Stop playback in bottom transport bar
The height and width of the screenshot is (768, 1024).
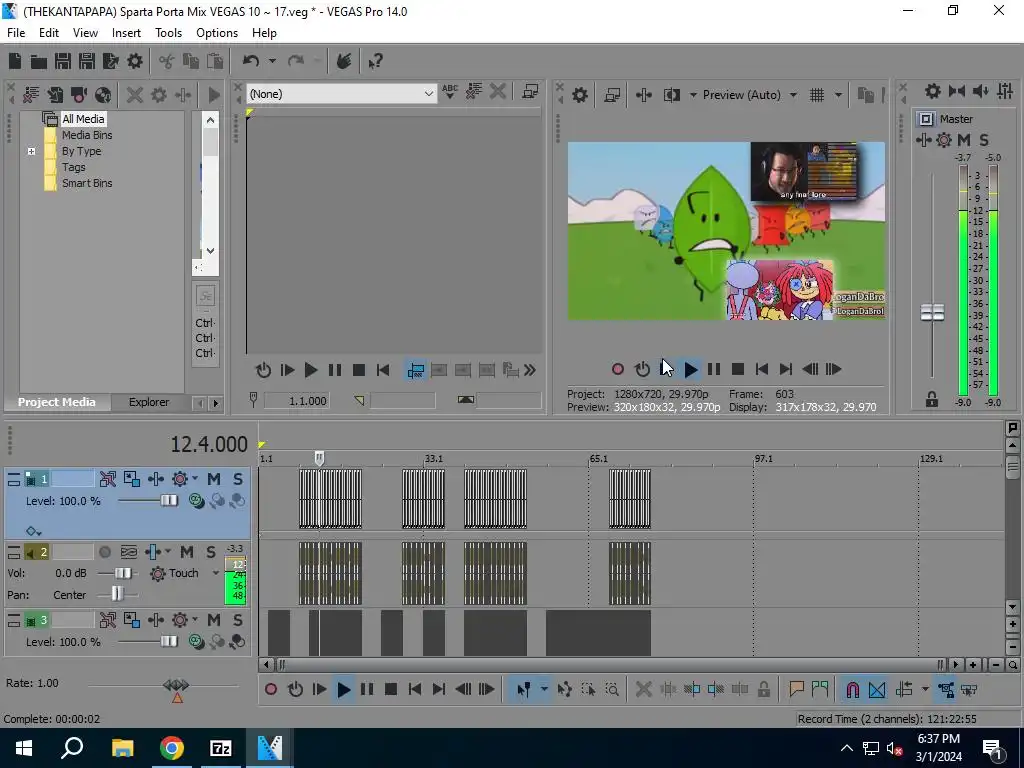click(391, 689)
